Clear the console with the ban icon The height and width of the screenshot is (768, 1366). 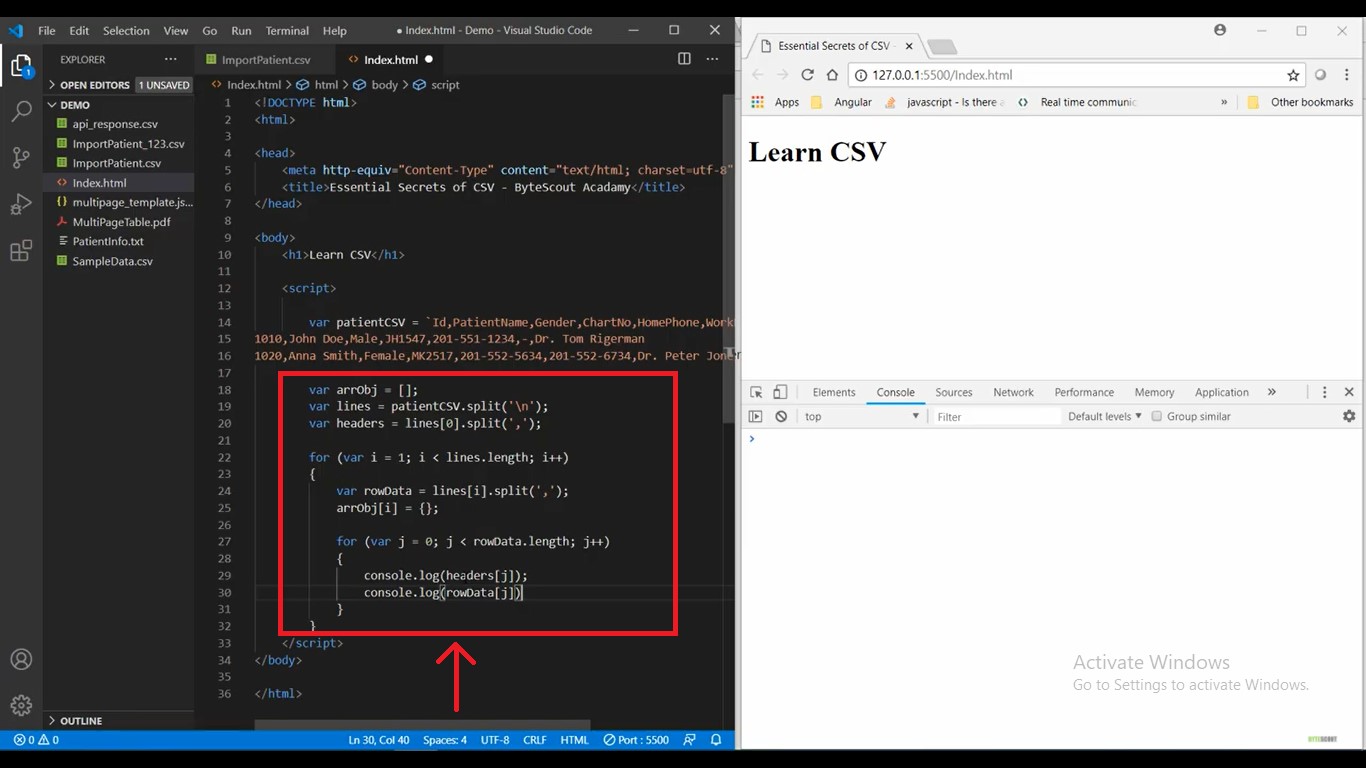(x=781, y=416)
